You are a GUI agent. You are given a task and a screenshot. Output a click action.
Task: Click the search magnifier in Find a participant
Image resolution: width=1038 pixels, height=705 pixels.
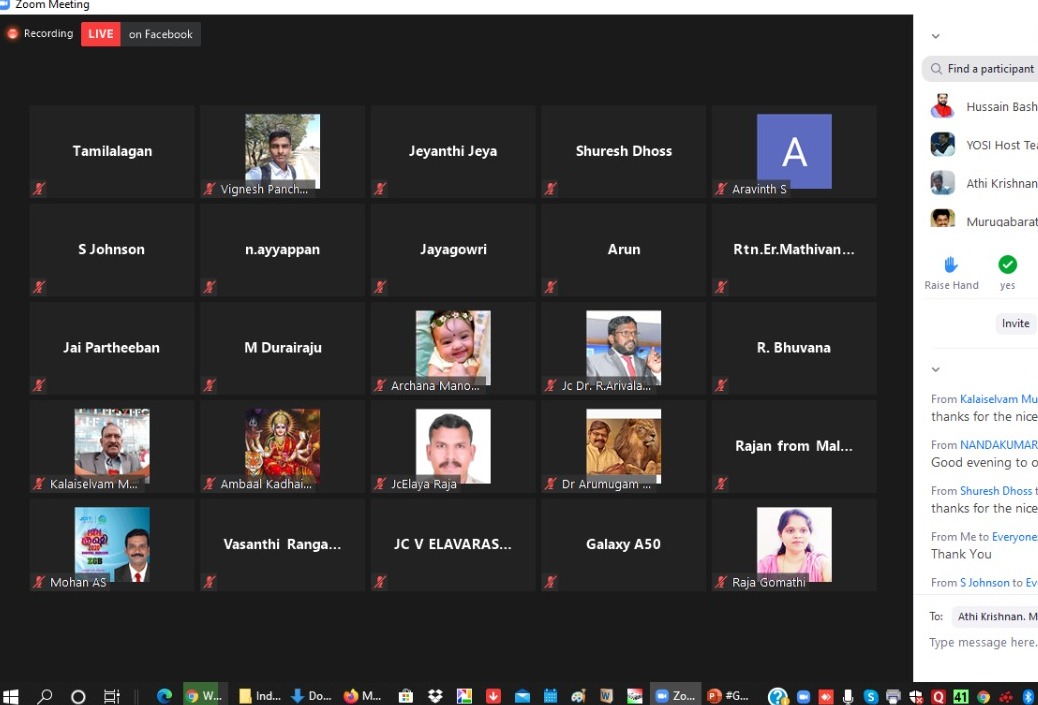(x=936, y=69)
